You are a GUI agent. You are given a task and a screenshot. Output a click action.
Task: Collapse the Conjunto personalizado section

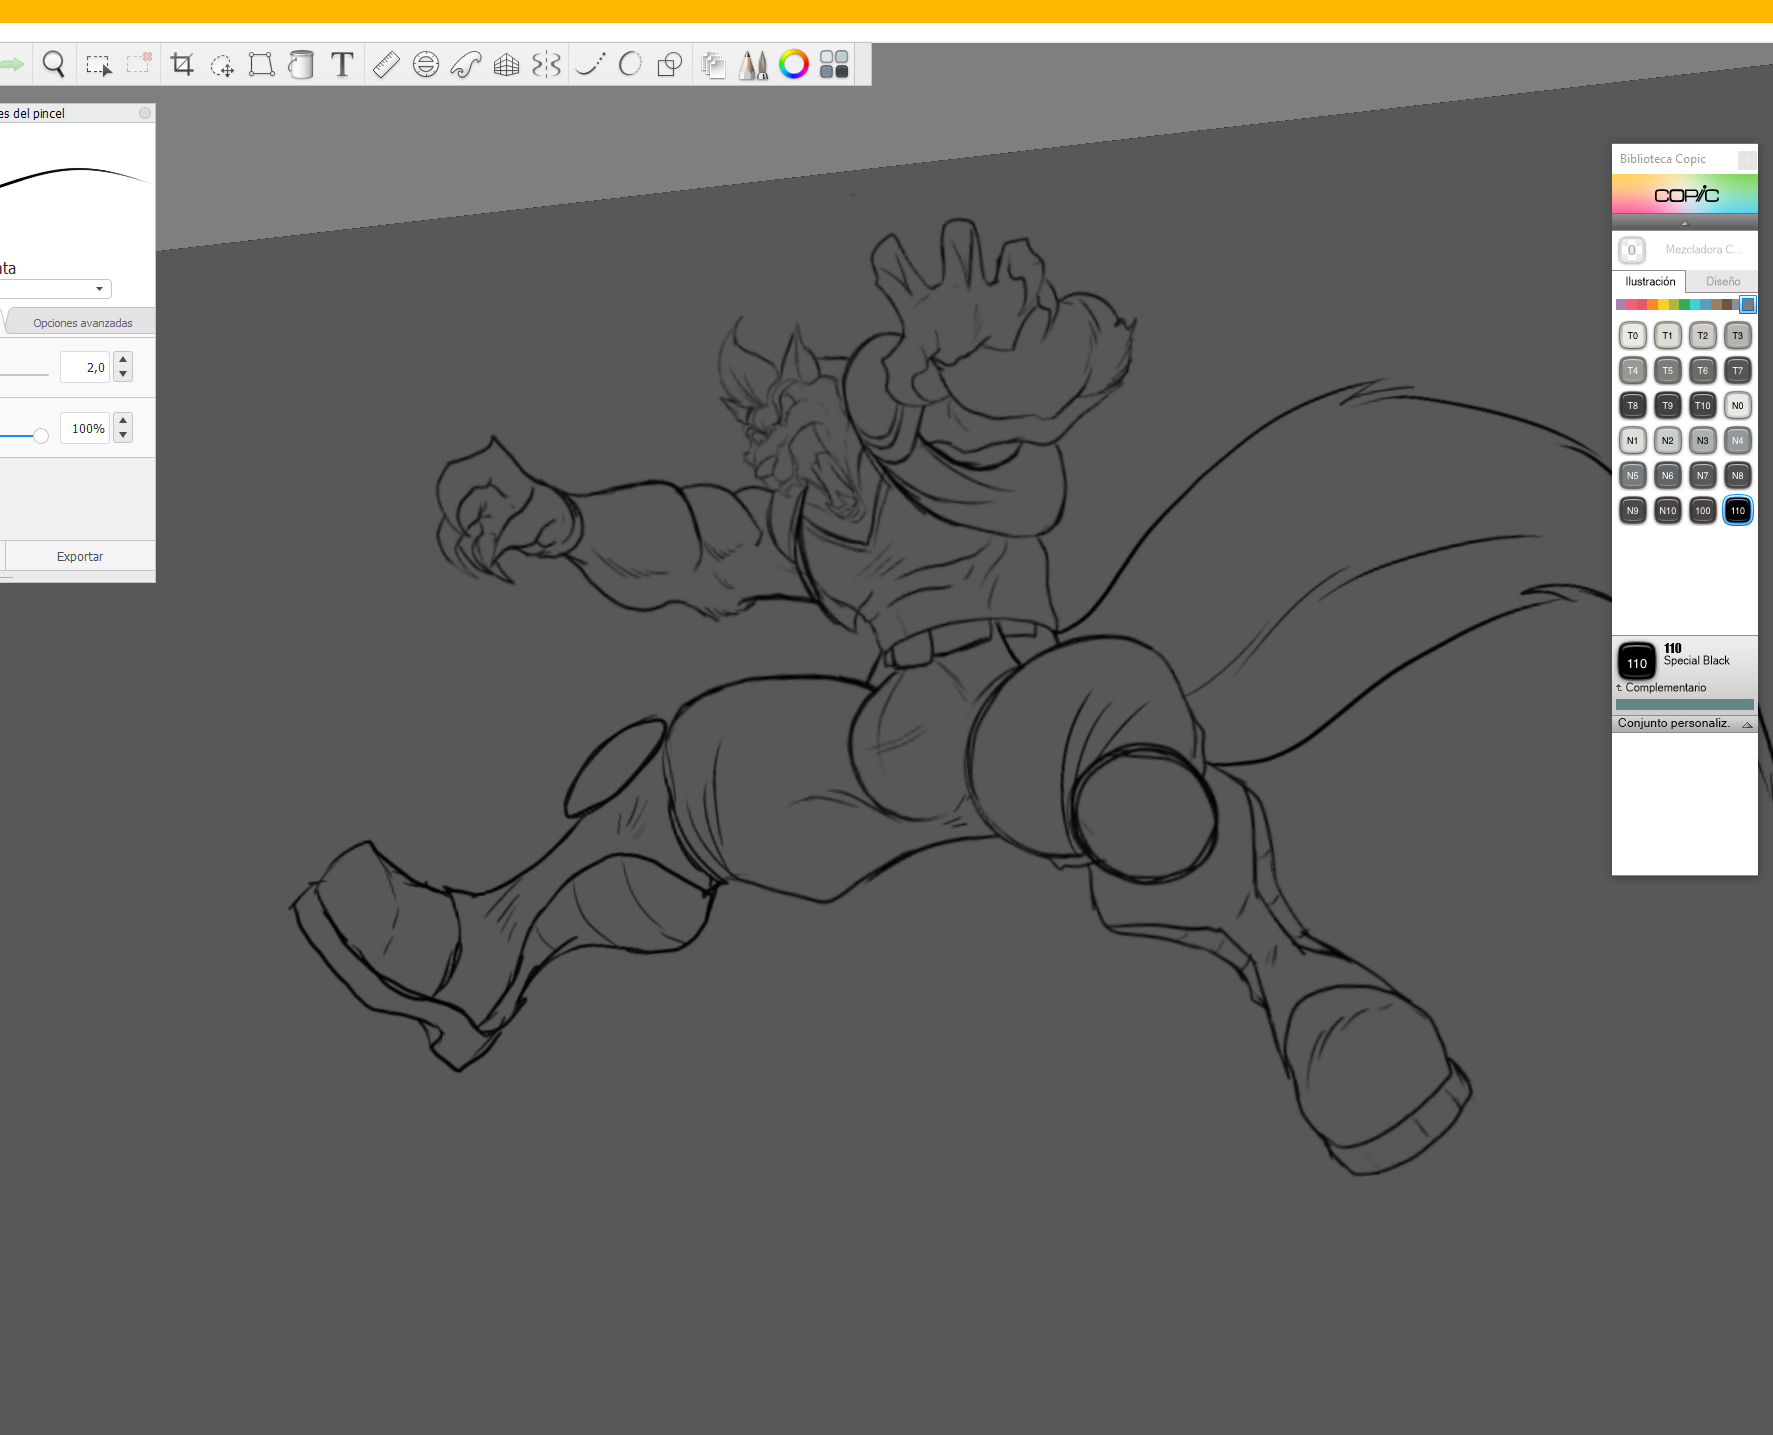tap(1747, 724)
